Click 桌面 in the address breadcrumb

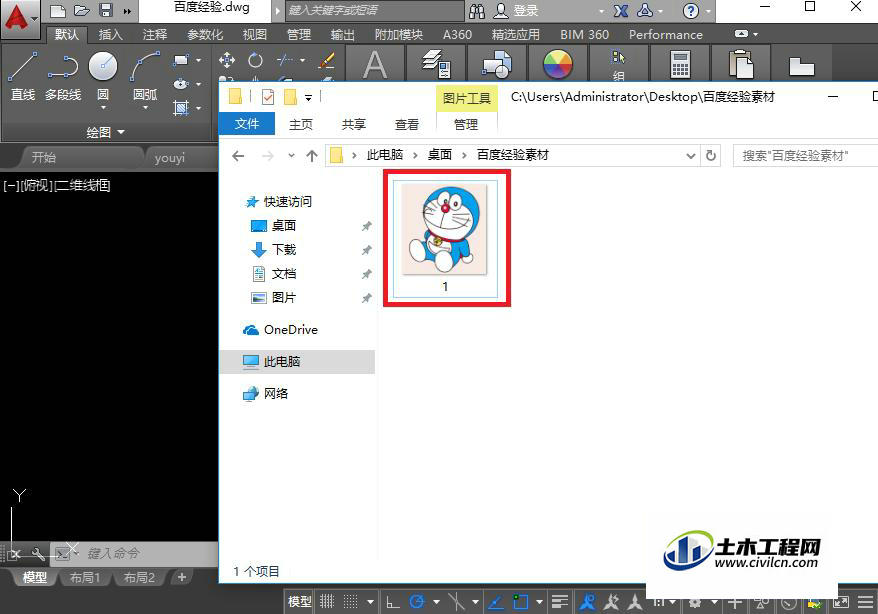click(x=440, y=155)
